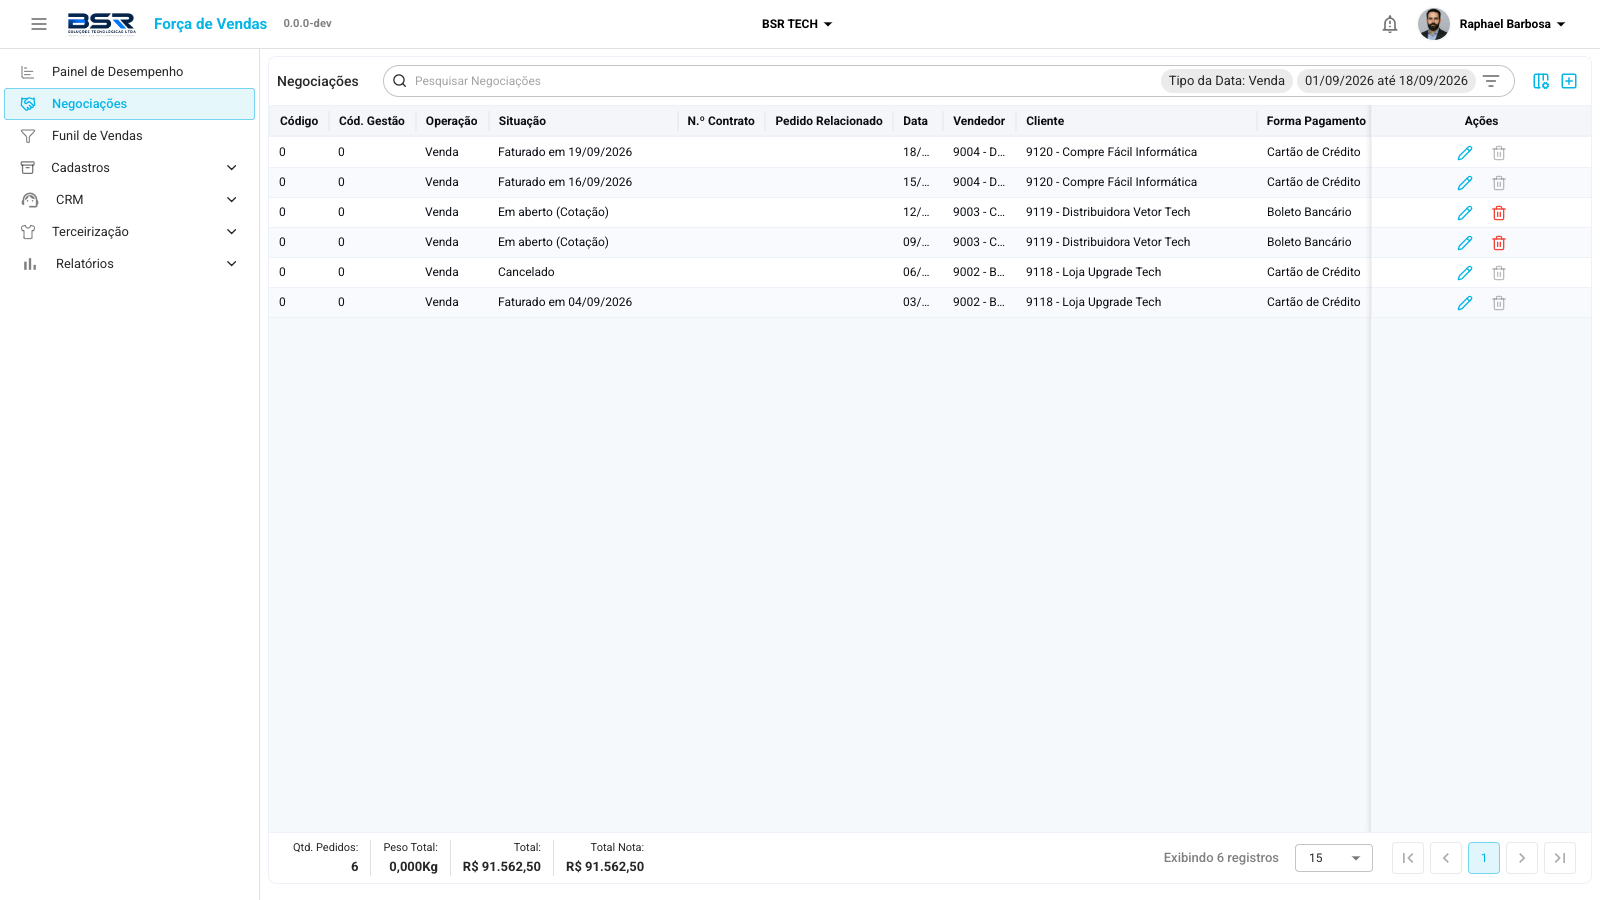Open Painel de Desempenho in sidebar

(x=130, y=72)
